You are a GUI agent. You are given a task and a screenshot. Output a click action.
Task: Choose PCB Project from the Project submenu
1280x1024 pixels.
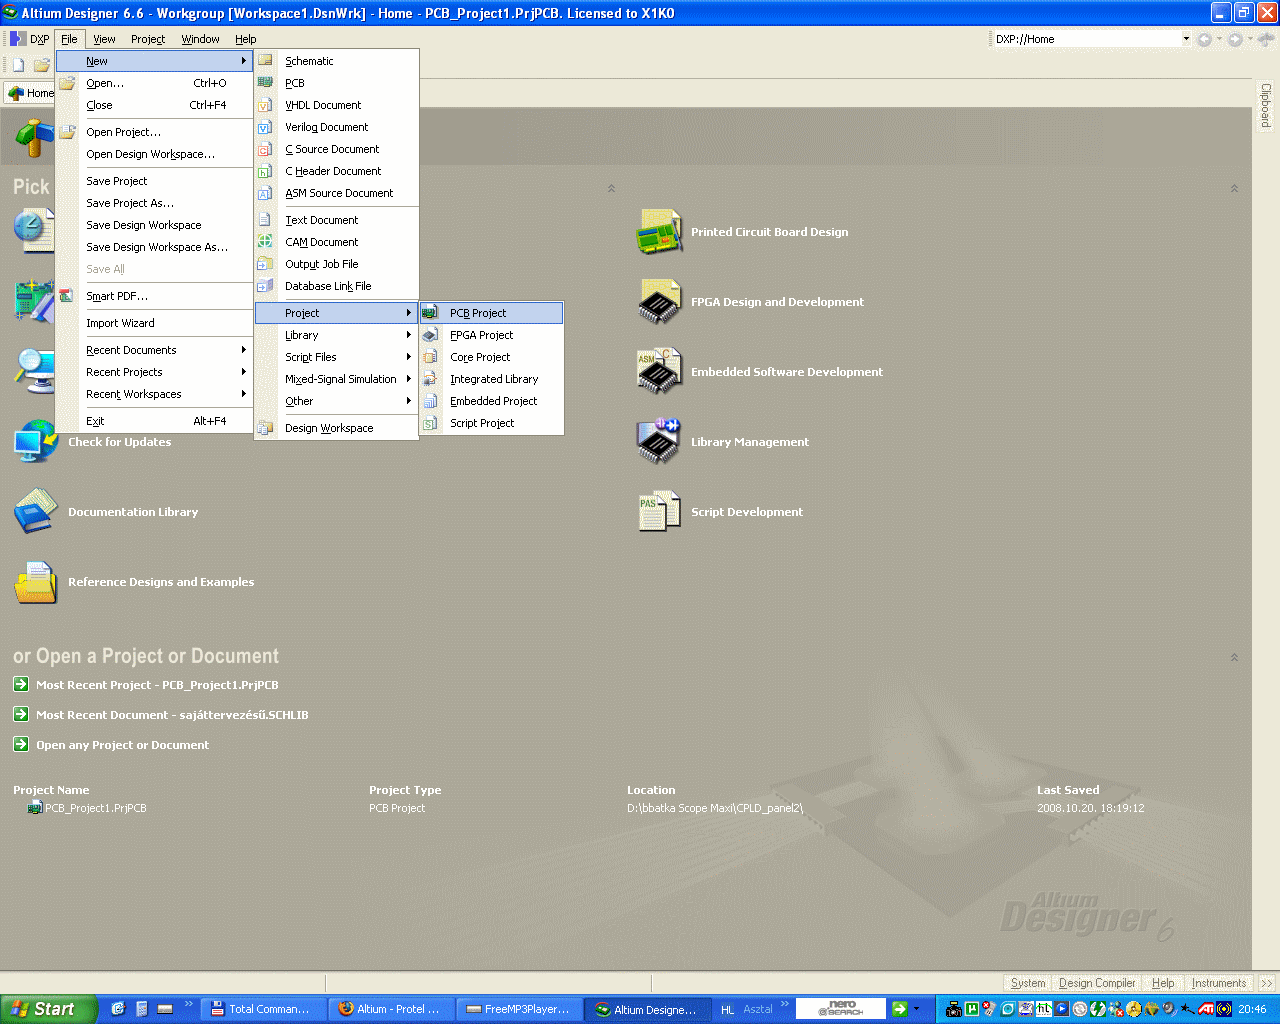pyautogui.click(x=491, y=313)
